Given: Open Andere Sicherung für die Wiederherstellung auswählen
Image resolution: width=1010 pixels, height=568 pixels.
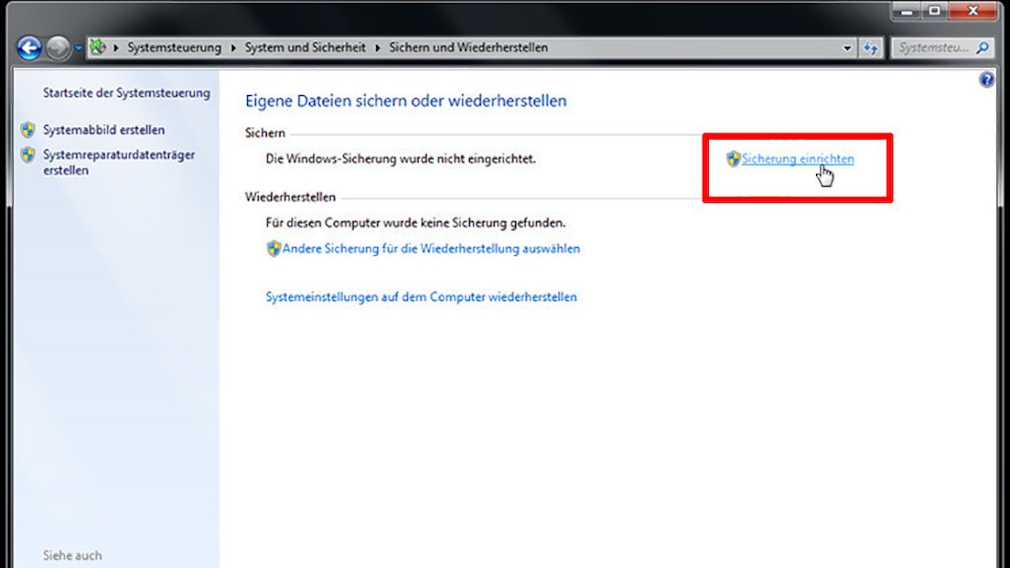Looking at the screenshot, I should 431,249.
